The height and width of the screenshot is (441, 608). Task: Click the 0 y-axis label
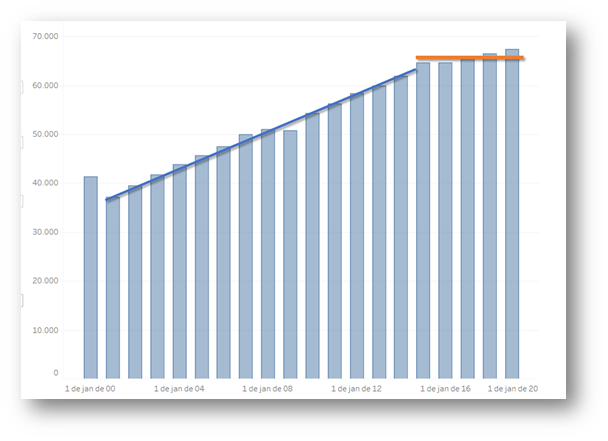point(55,373)
